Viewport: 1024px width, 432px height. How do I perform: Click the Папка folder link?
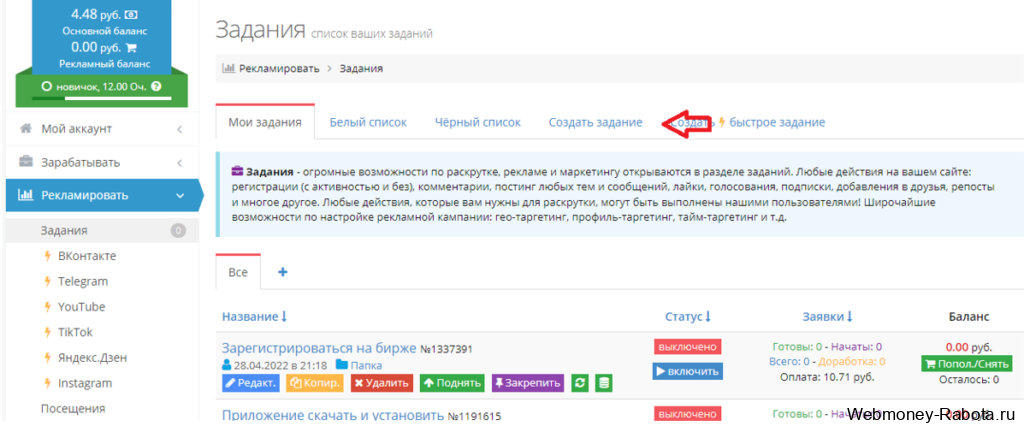[x=366, y=365]
